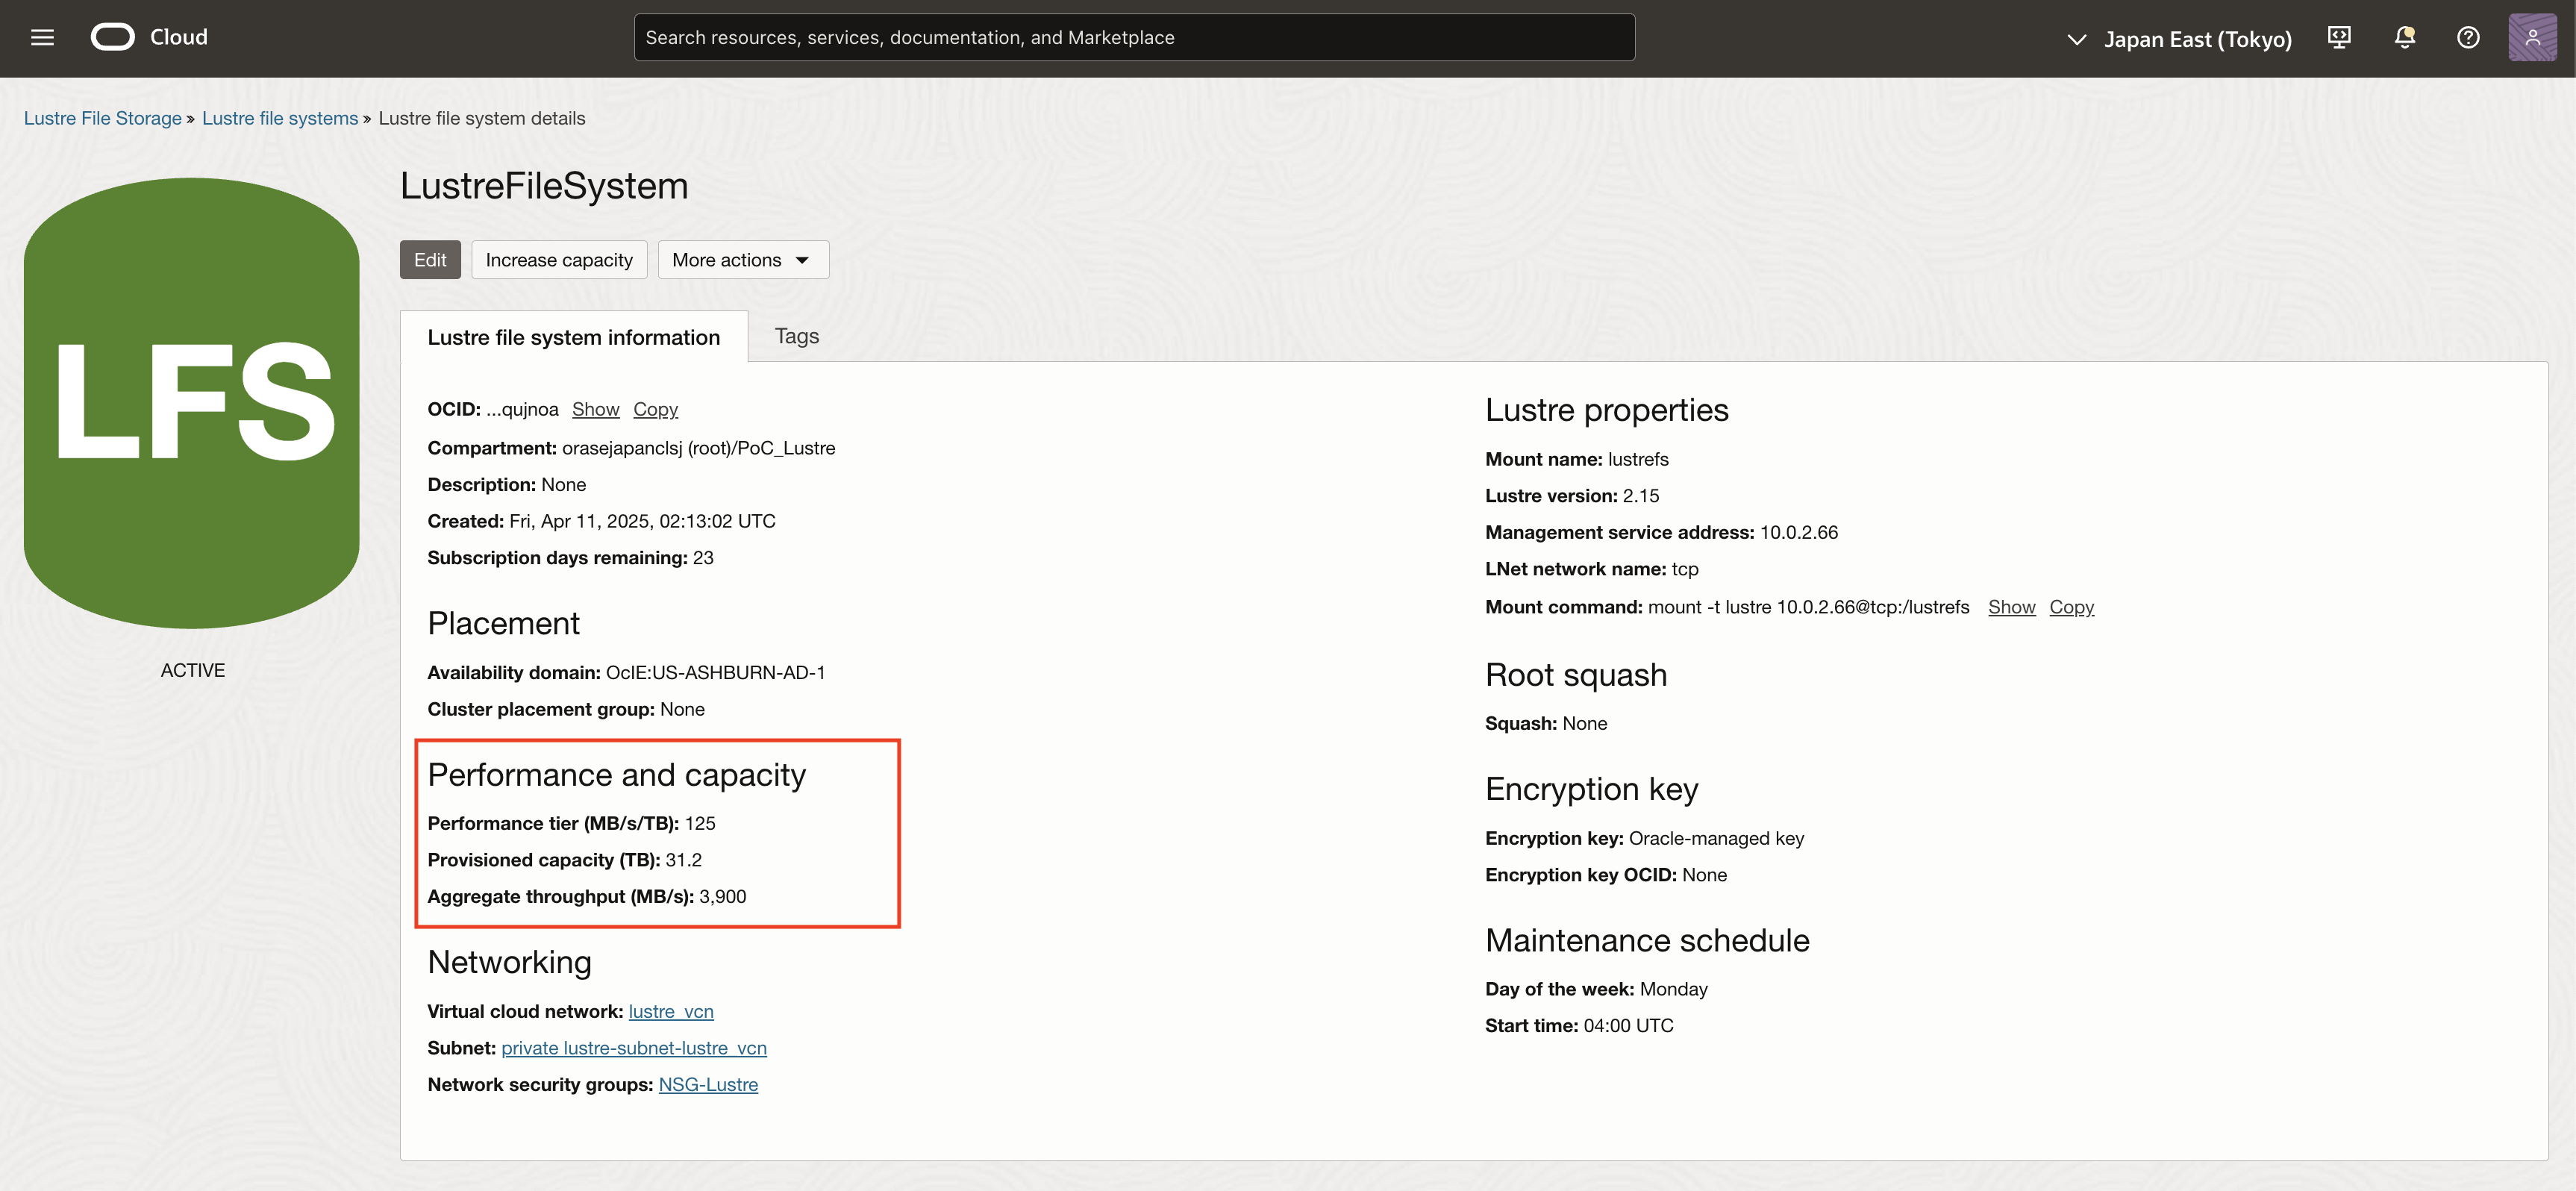This screenshot has width=2576, height=1191.
Task: Open the Cloud Shell developer tools icon
Action: coord(2338,37)
